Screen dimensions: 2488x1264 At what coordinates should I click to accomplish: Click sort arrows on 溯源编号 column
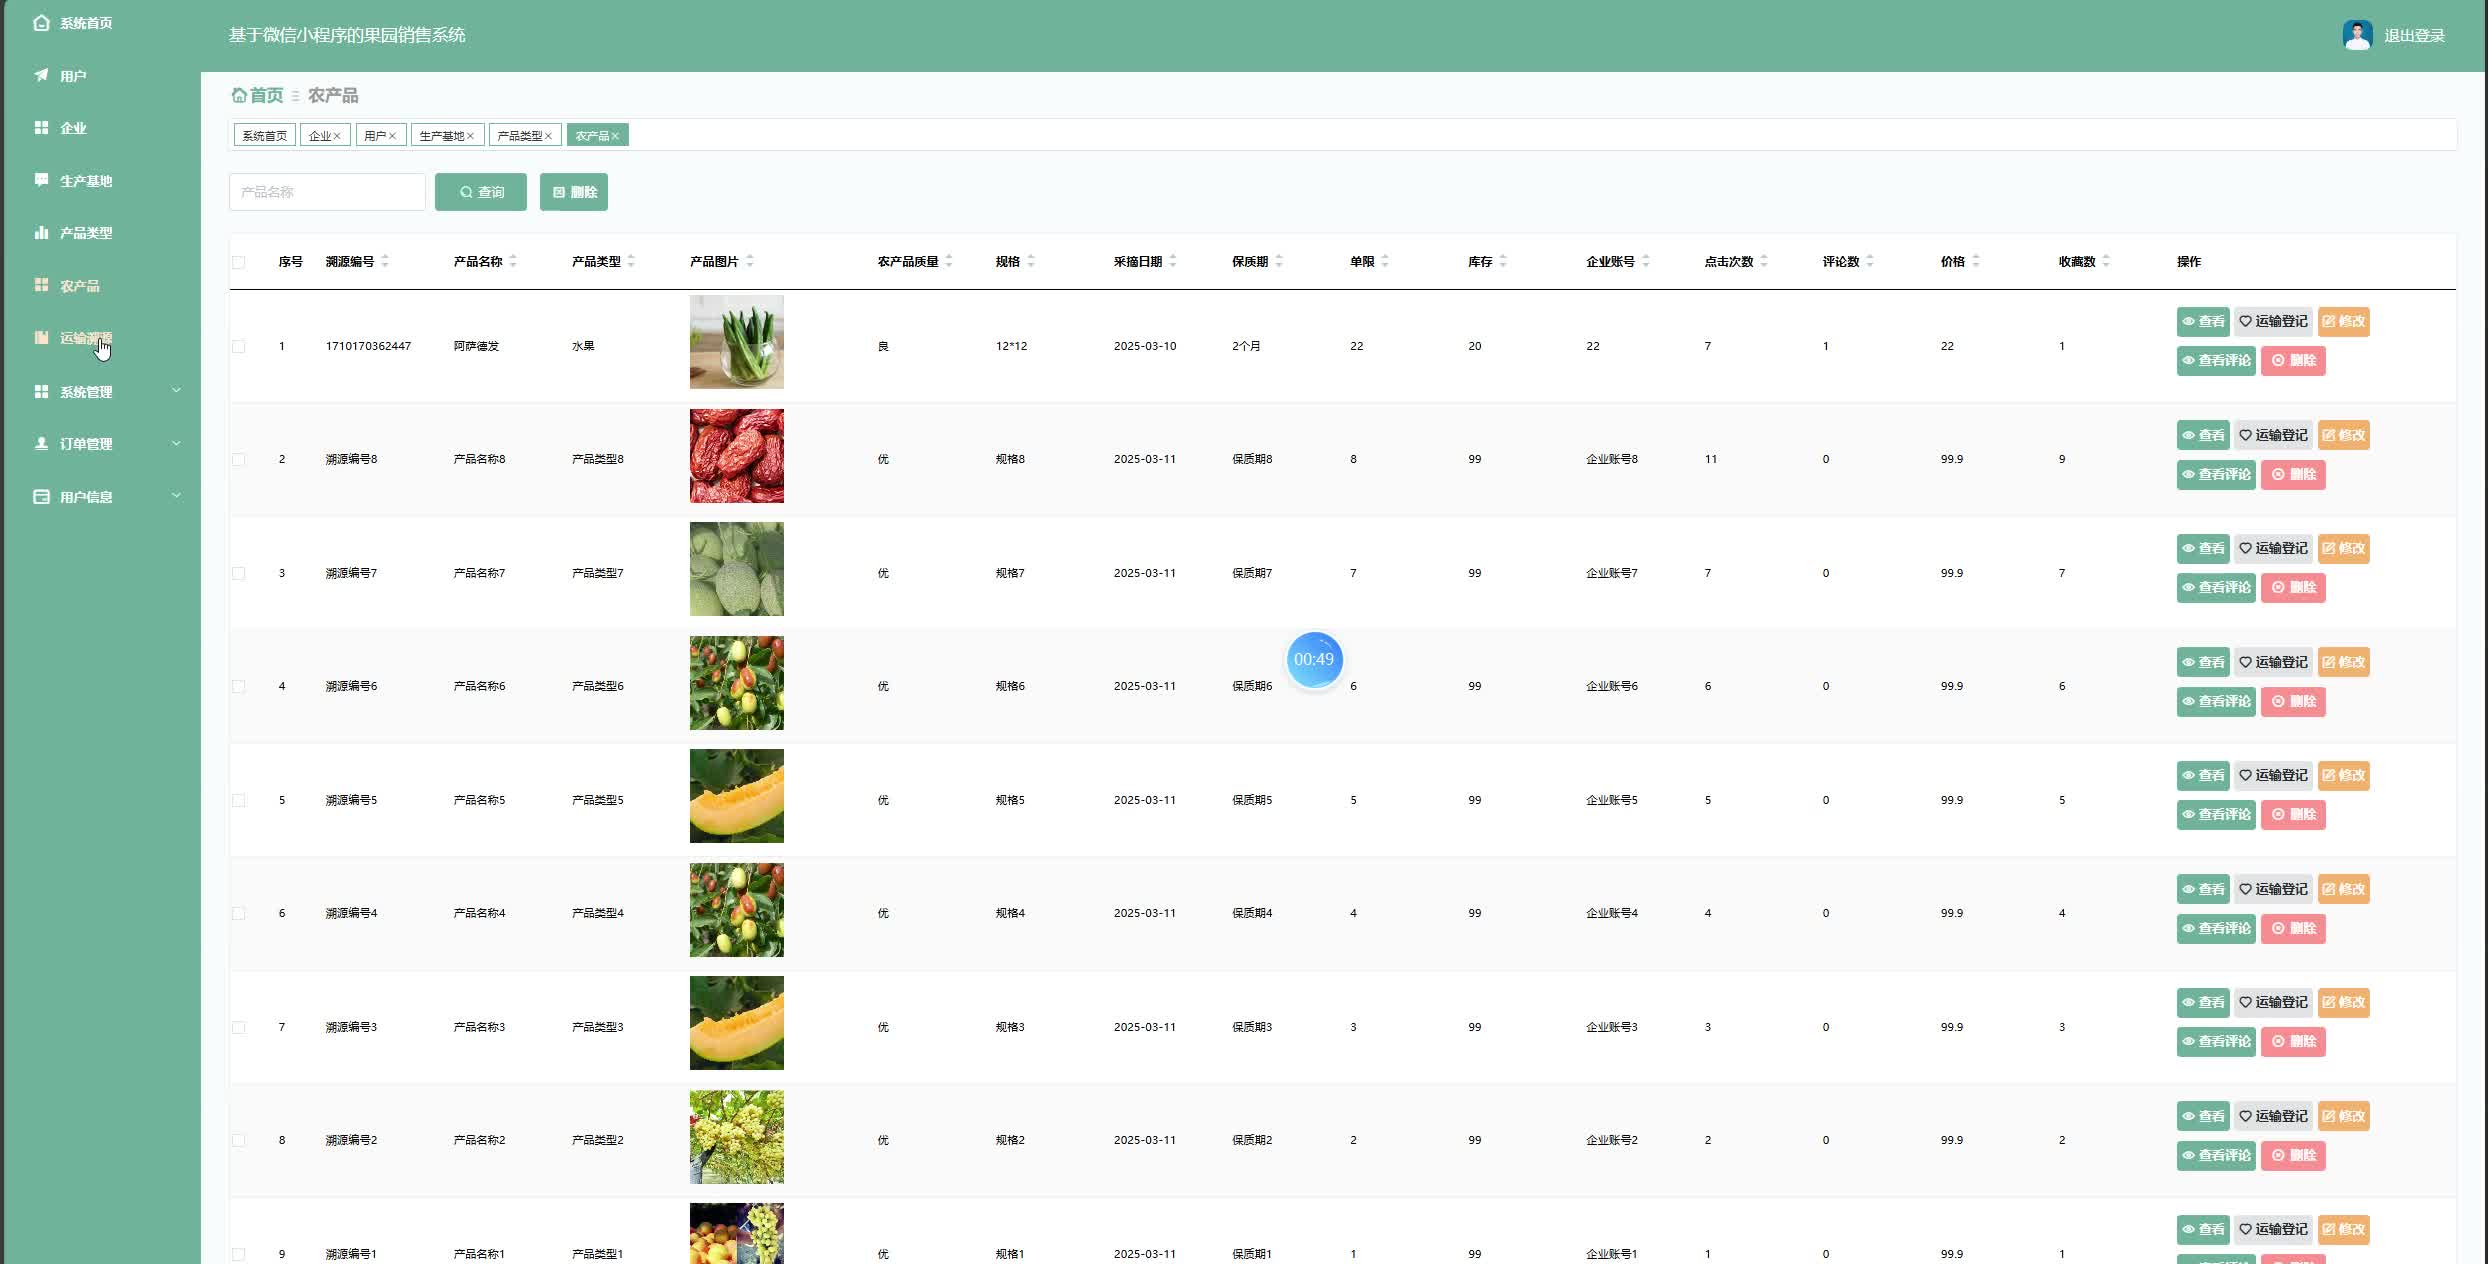point(385,261)
